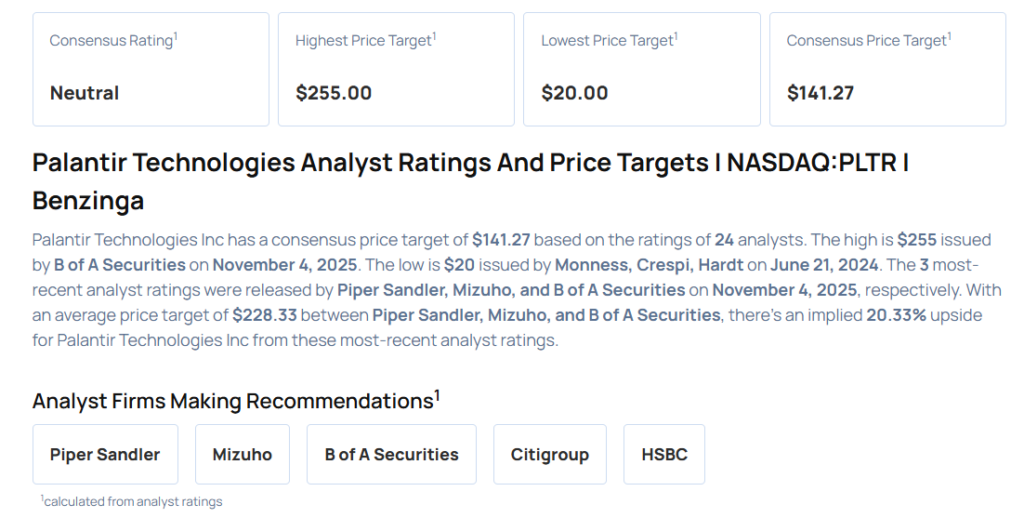Click the Analyst Firms Making Recommendations heading
1024x531 pixels.
[x=235, y=401]
